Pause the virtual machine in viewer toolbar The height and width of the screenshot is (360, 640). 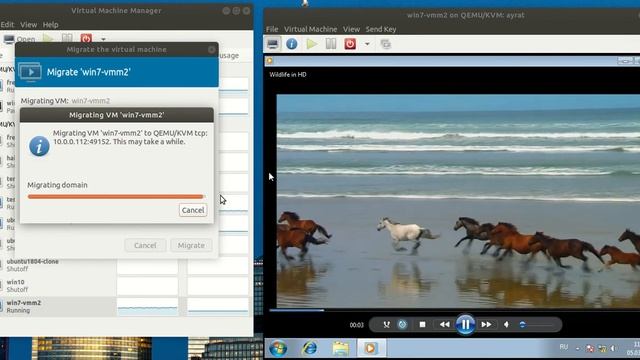click(331, 44)
